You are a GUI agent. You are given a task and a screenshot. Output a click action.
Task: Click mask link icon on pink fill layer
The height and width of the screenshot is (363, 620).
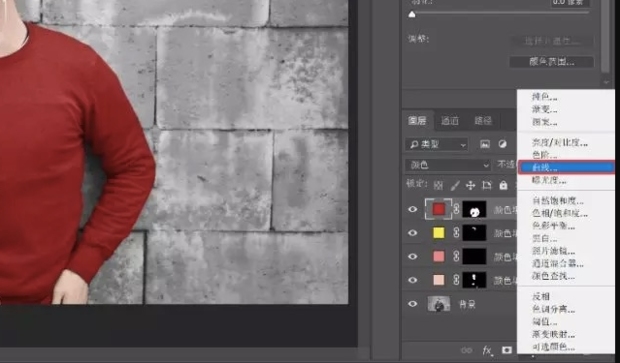(456, 257)
